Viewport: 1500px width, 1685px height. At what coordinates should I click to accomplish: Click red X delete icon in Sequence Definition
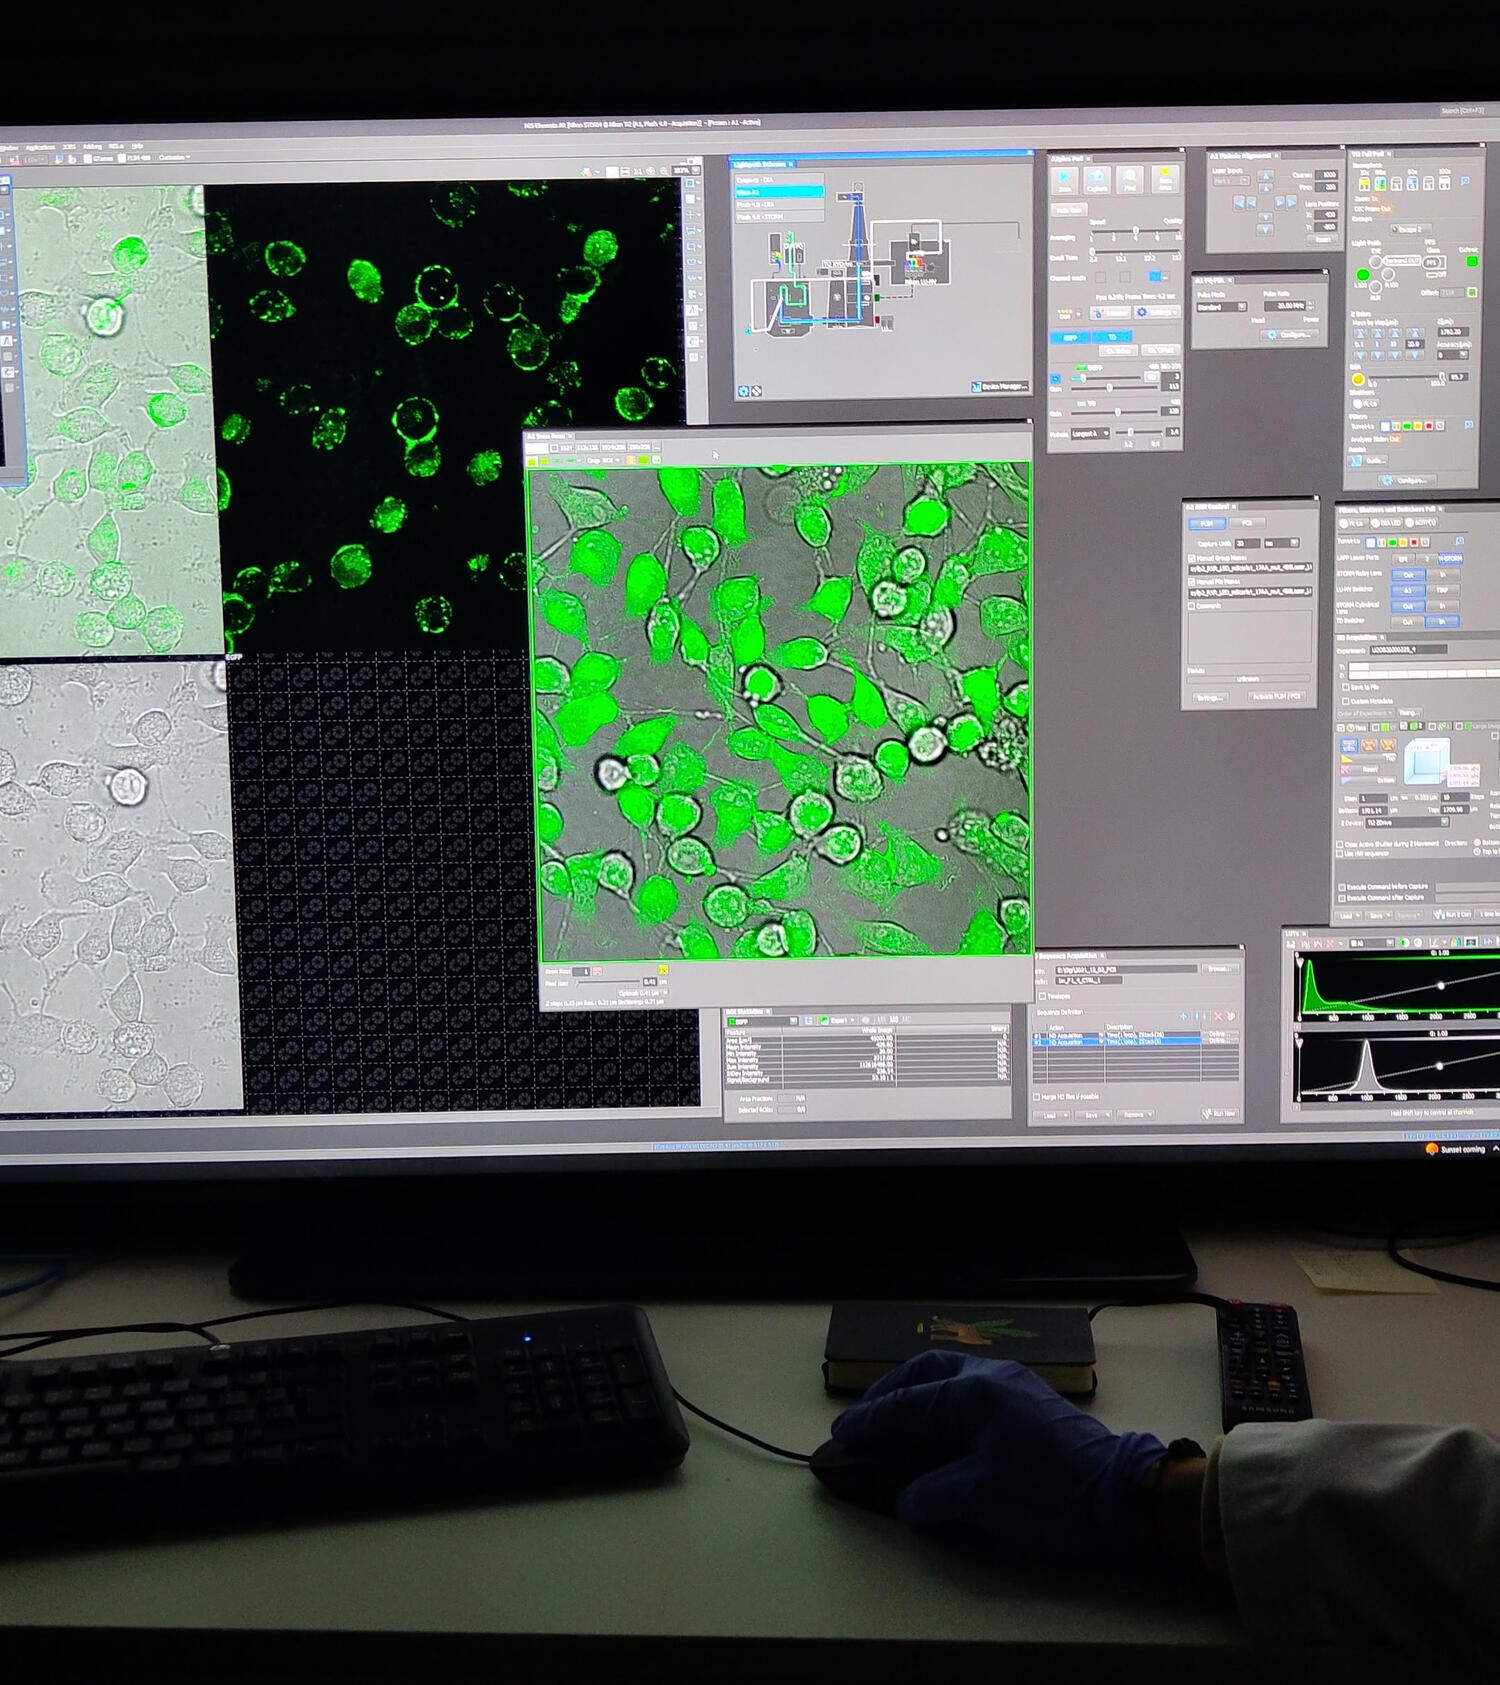tap(1217, 1016)
